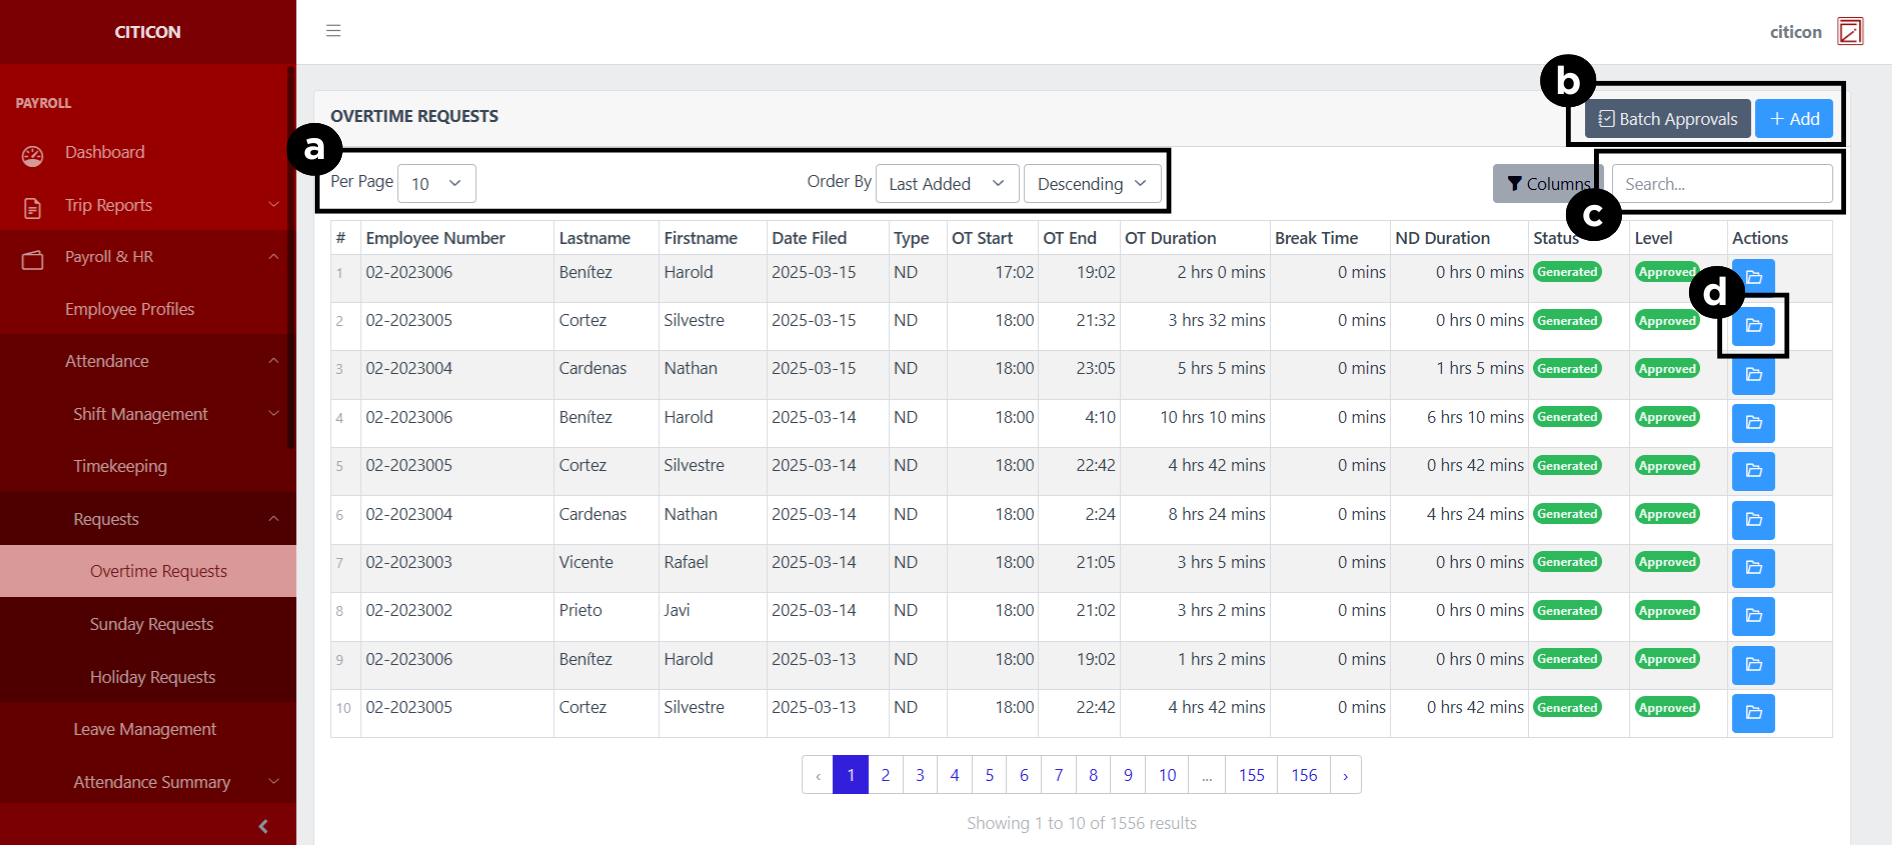The width and height of the screenshot is (1892, 845).
Task: Go to Employee Profiles page
Action: (x=129, y=309)
